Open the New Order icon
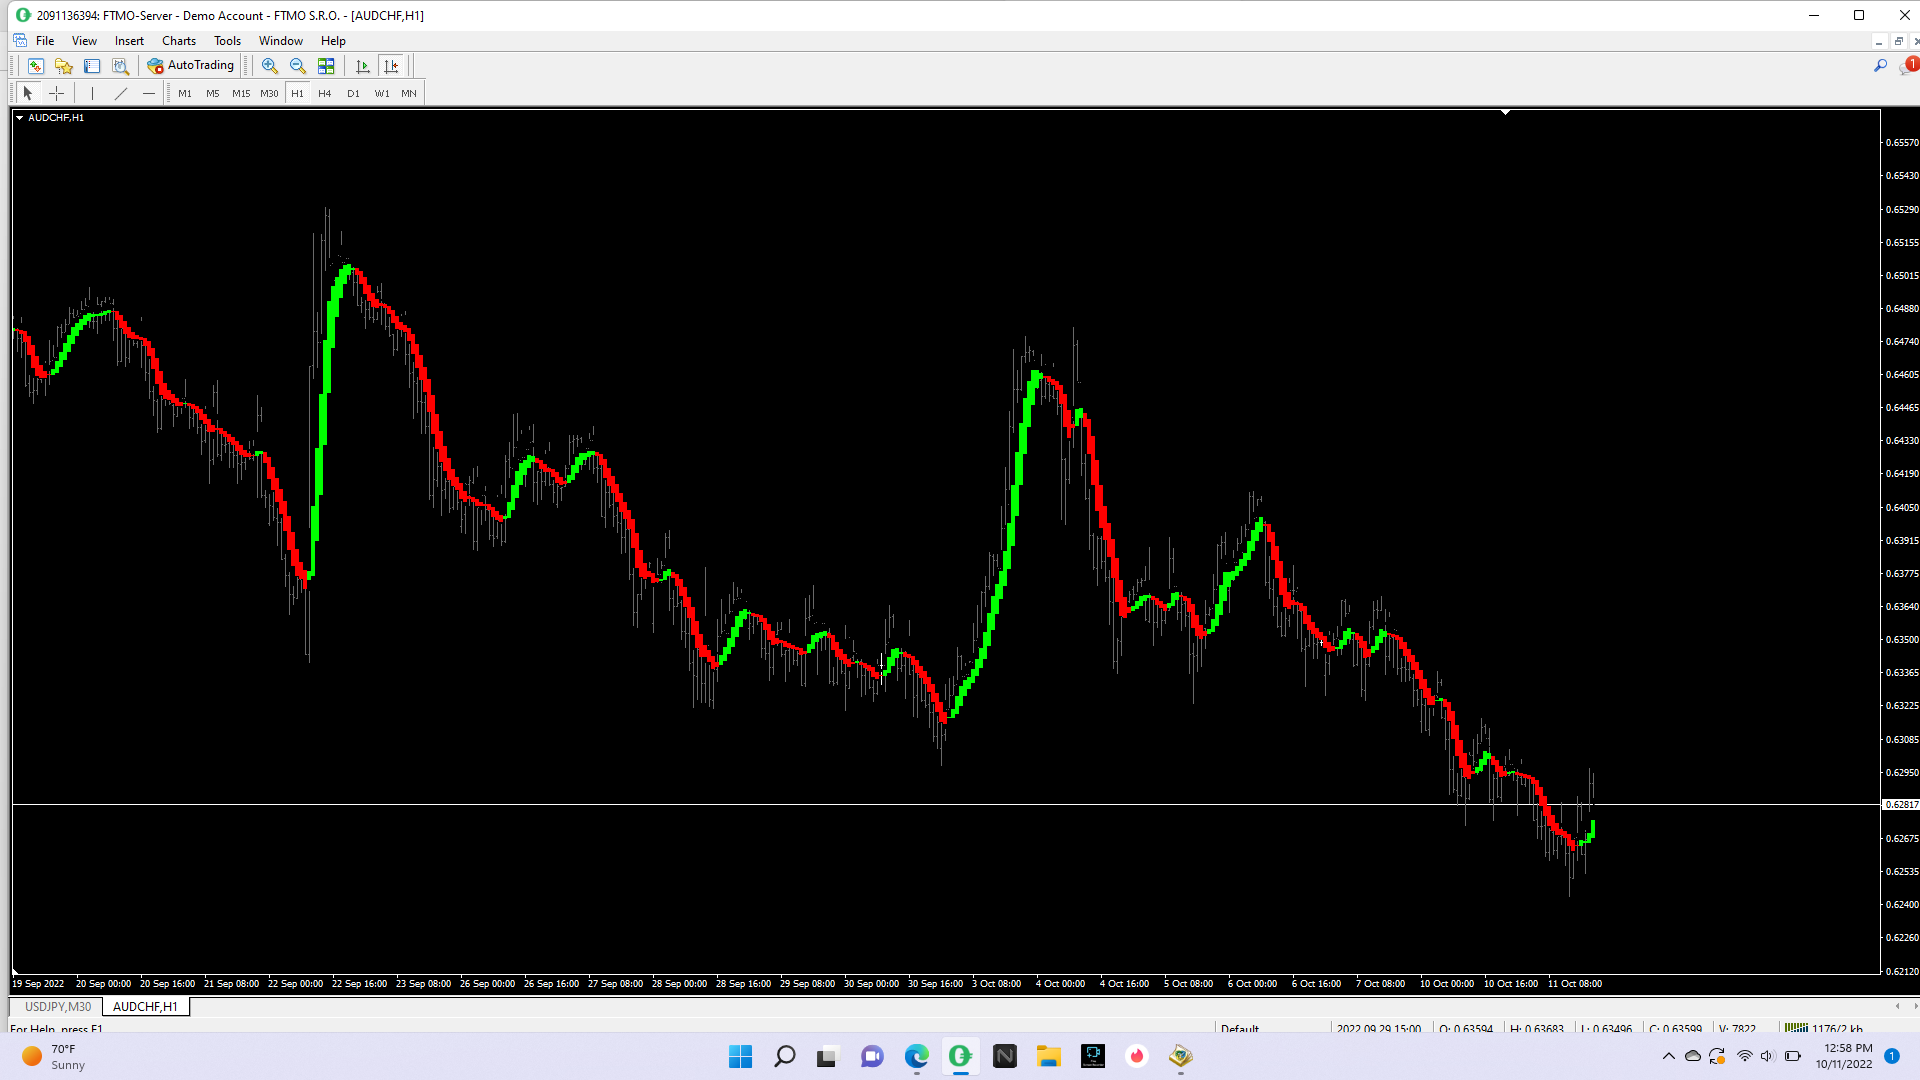Viewport: 1920px width, 1080px height. pyautogui.click(x=35, y=66)
